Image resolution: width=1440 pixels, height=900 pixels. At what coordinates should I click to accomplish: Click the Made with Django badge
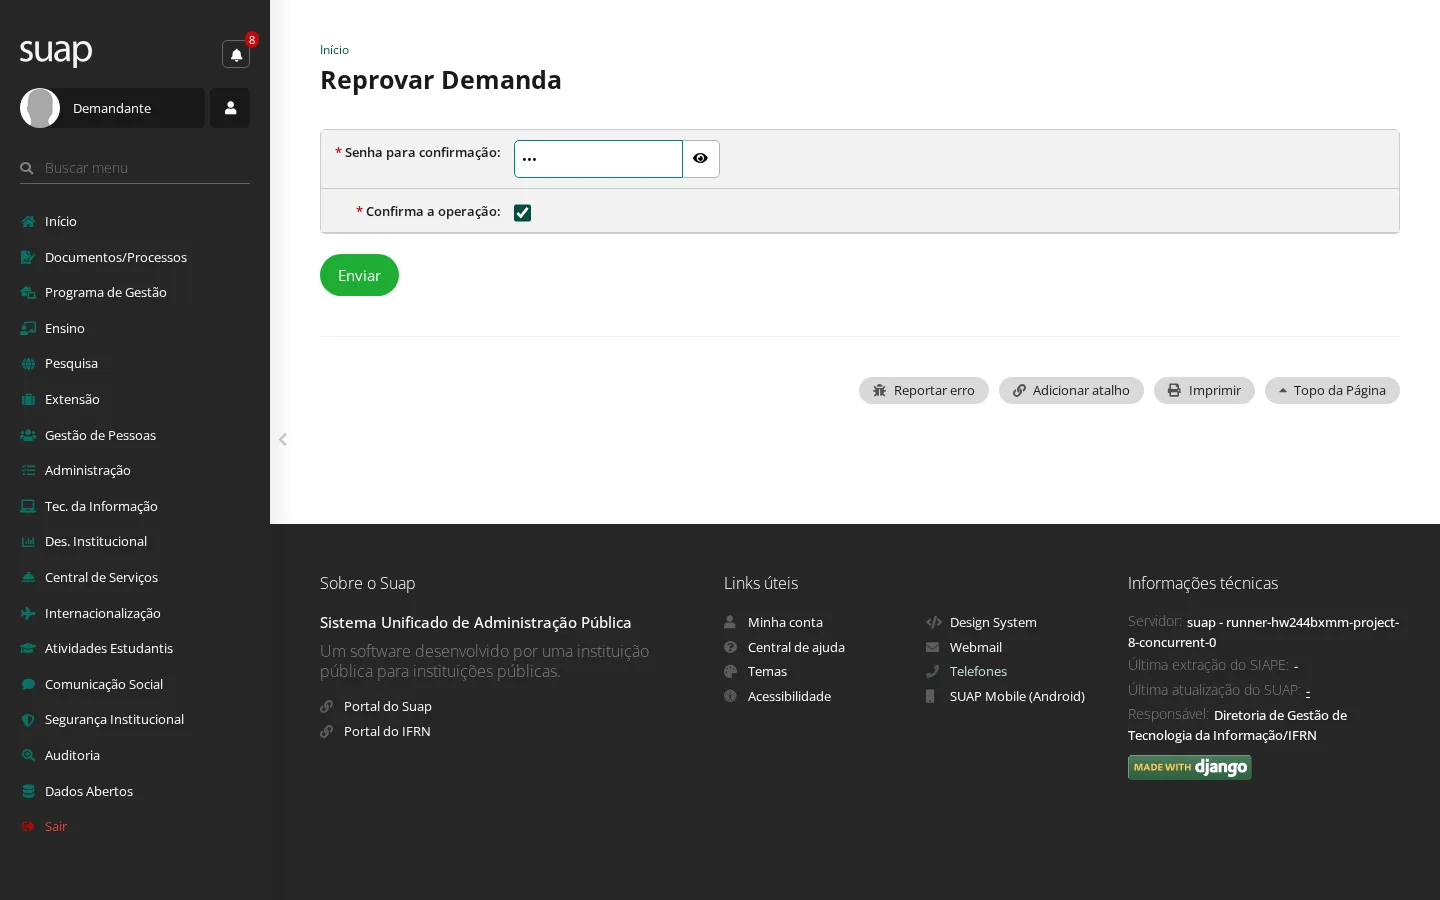pyautogui.click(x=1190, y=767)
